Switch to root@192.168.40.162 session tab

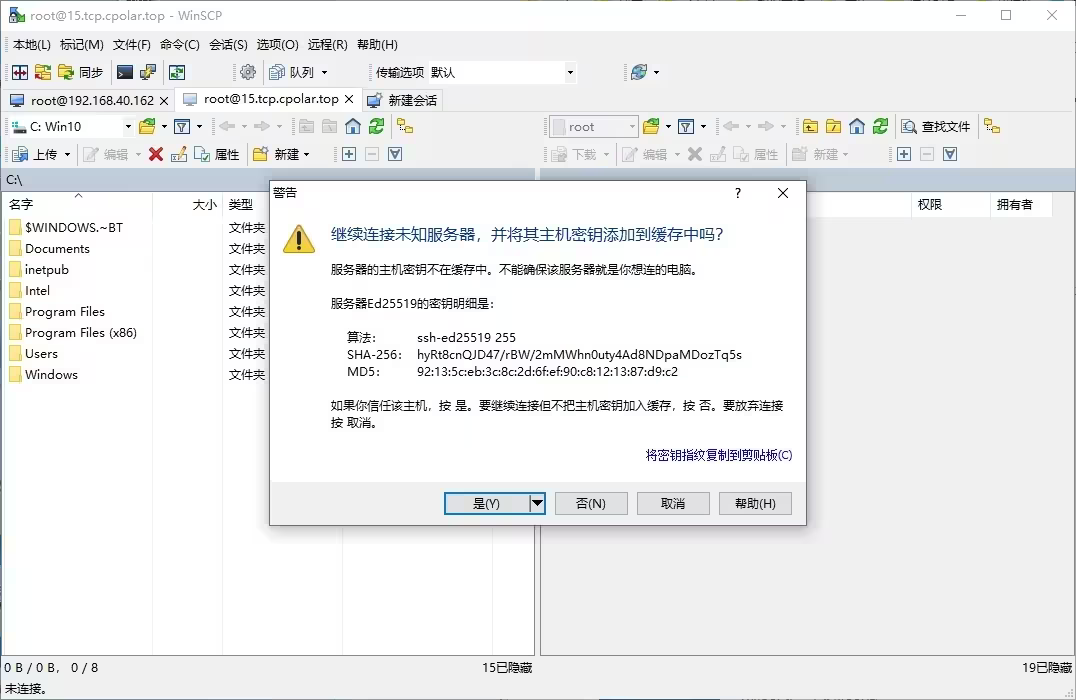point(89,100)
